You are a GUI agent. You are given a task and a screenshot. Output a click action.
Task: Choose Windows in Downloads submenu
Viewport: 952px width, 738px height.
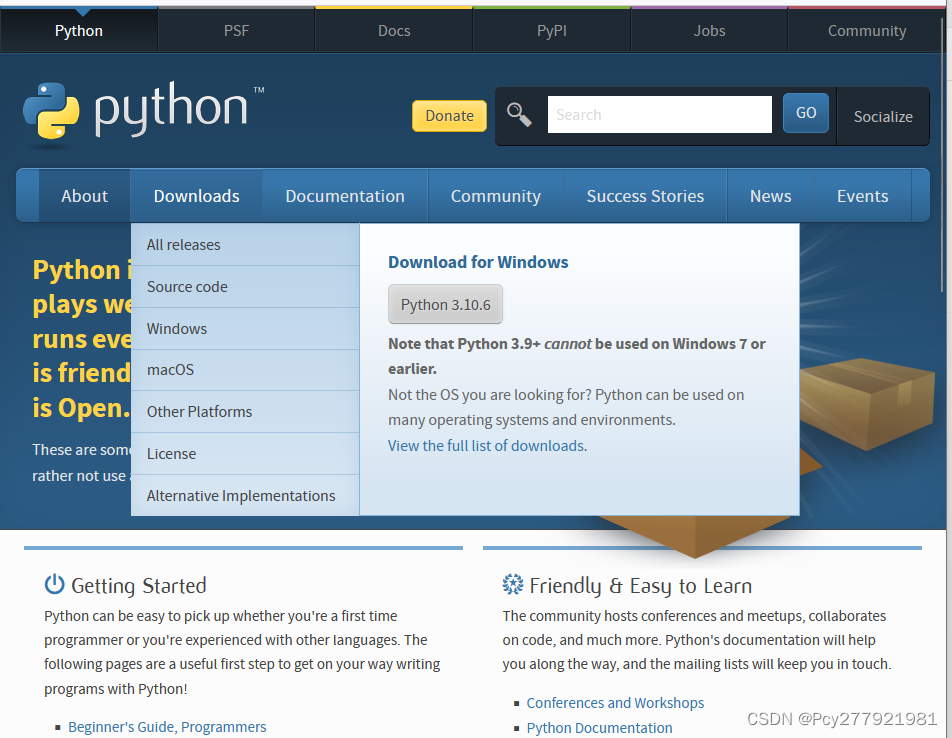pos(245,328)
